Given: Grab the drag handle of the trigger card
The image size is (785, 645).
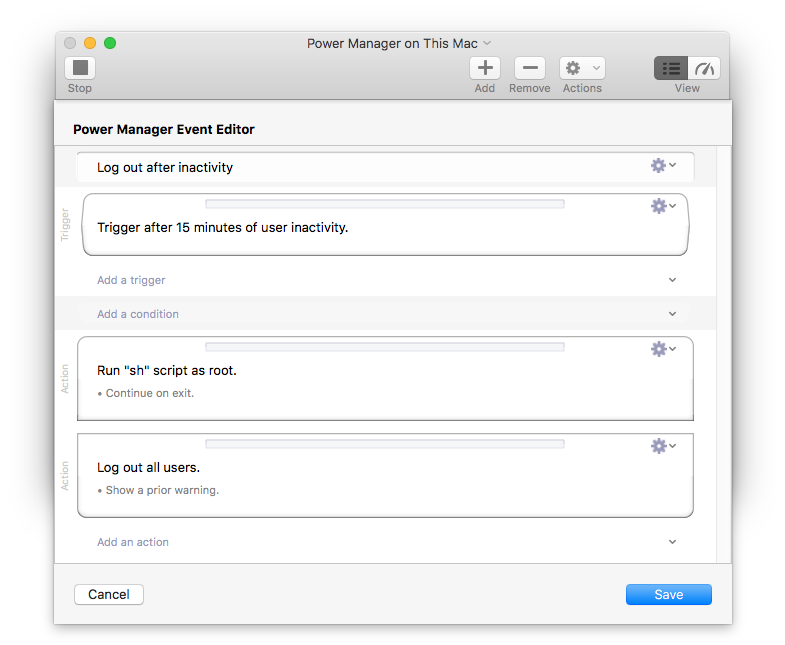Looking at the screenshot, I should coord(384,204).
